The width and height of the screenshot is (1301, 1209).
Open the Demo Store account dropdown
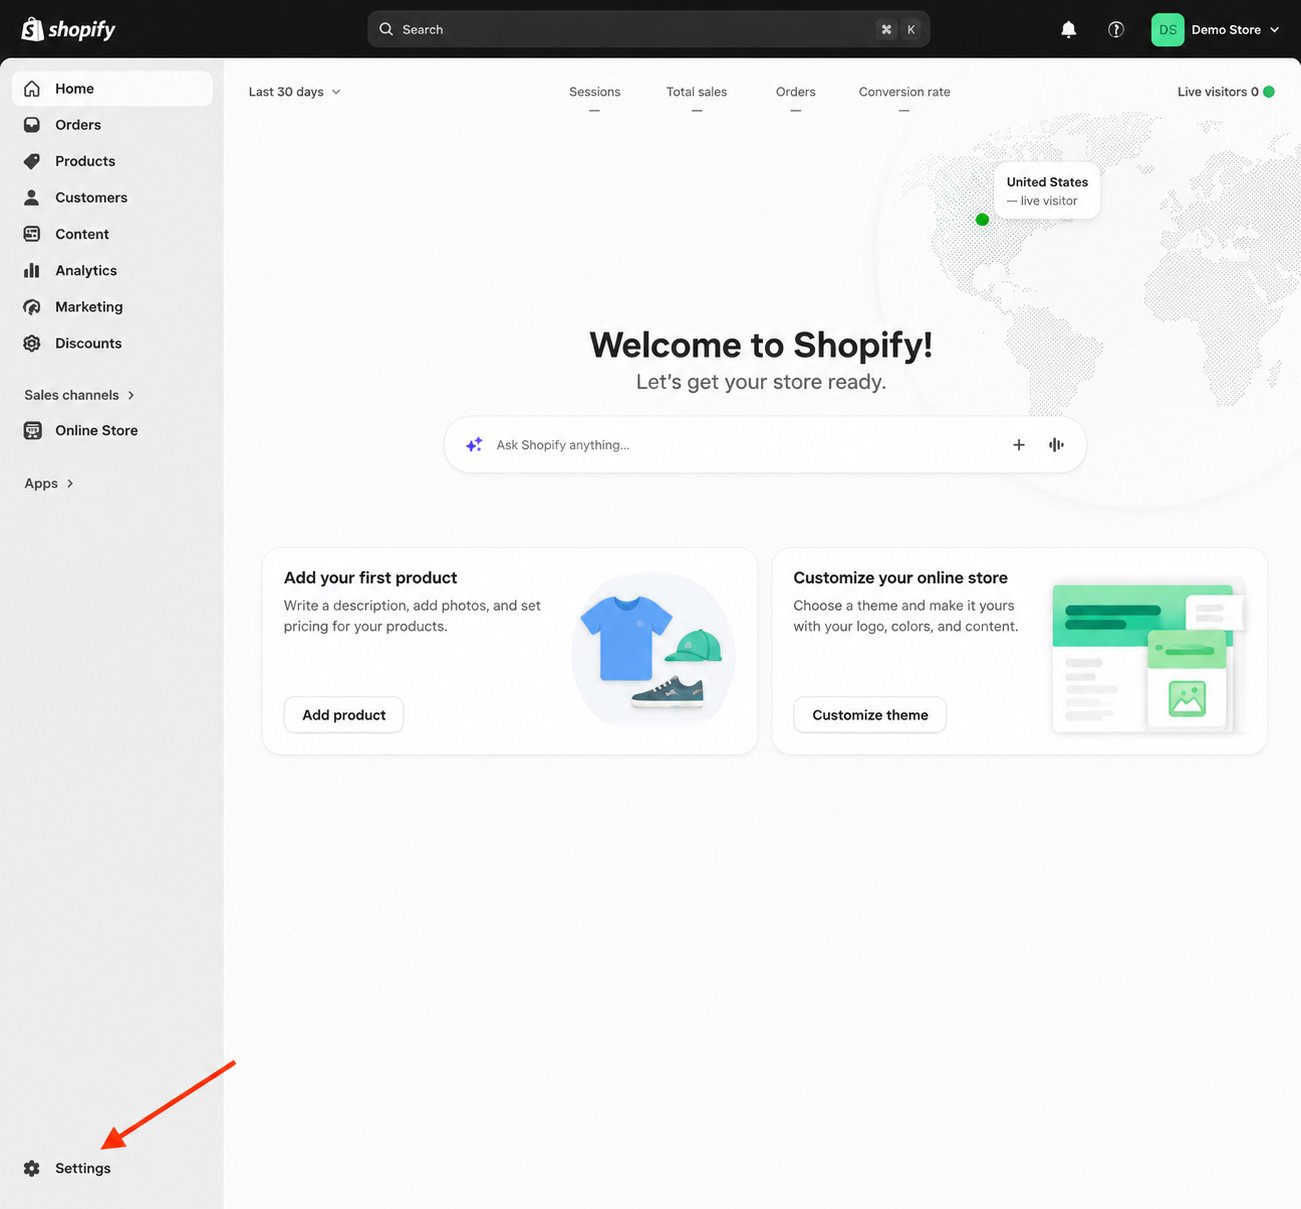(x=1236, y=30)
